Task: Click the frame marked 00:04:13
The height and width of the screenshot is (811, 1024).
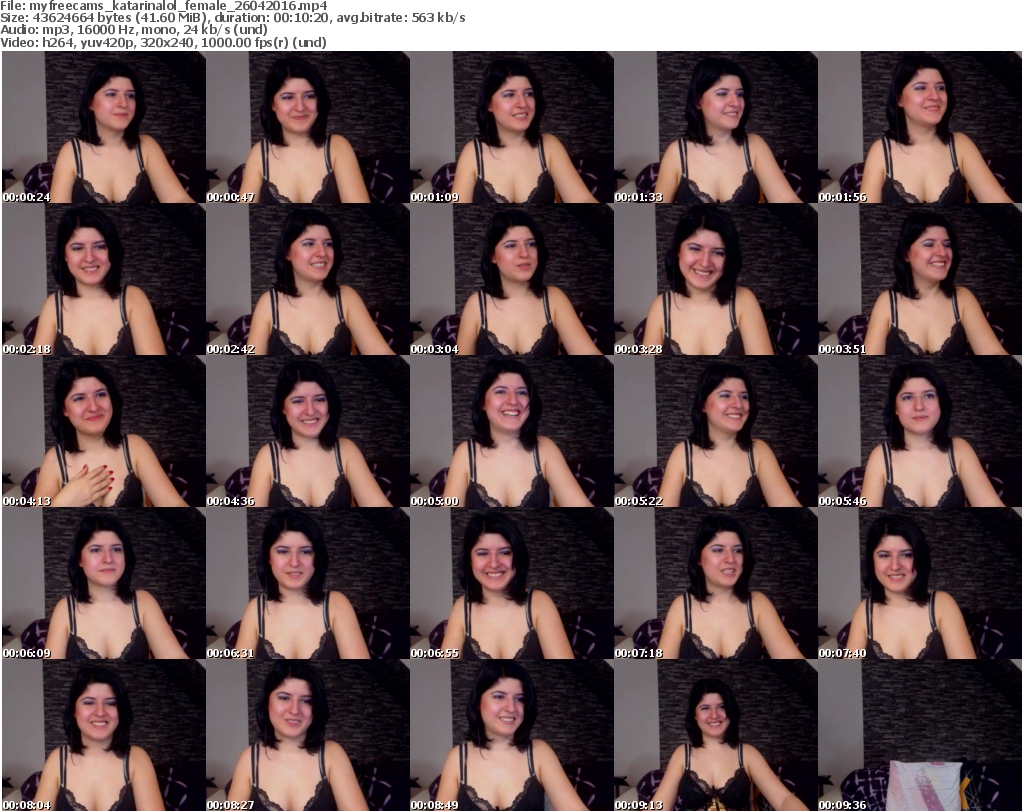Action: [104, 432]
